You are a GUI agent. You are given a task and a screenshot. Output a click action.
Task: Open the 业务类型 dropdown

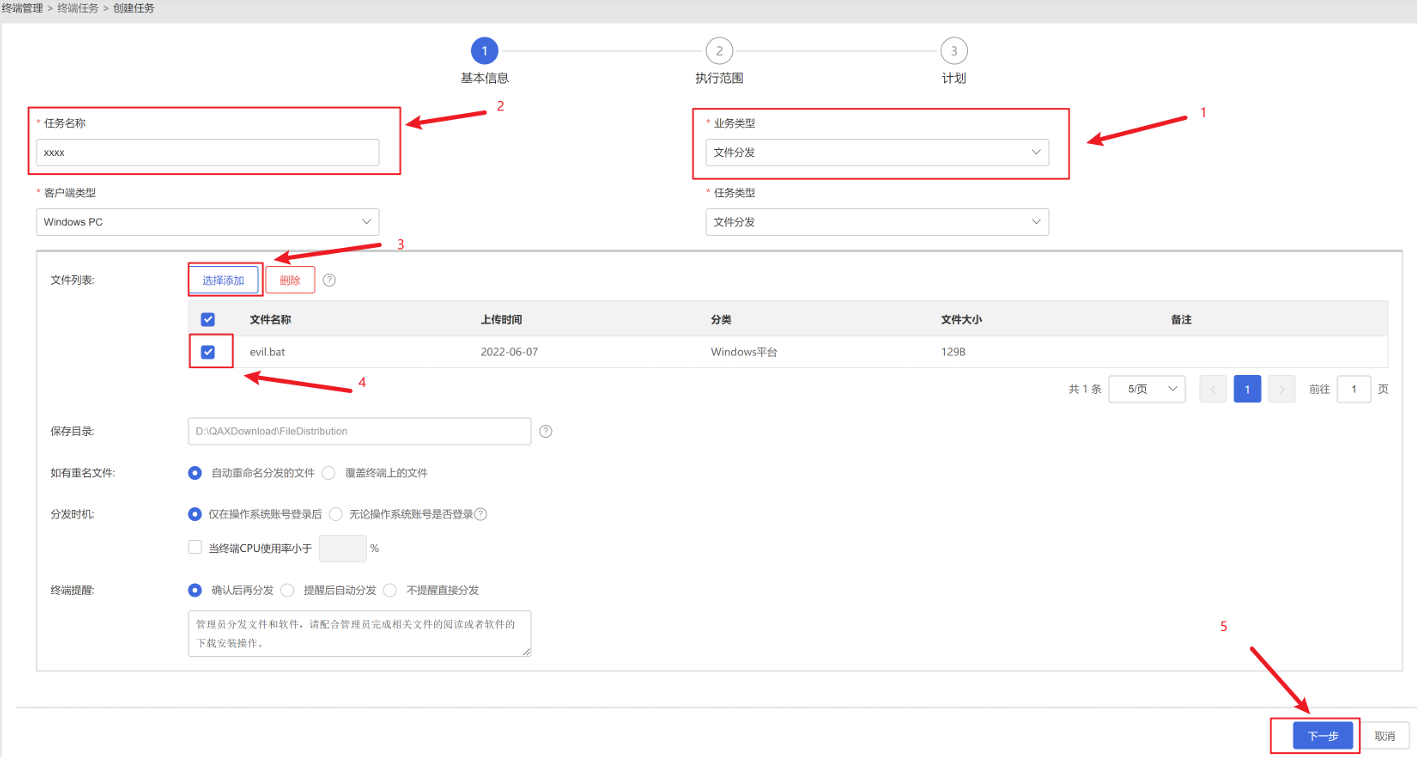[x=877, y=153]
